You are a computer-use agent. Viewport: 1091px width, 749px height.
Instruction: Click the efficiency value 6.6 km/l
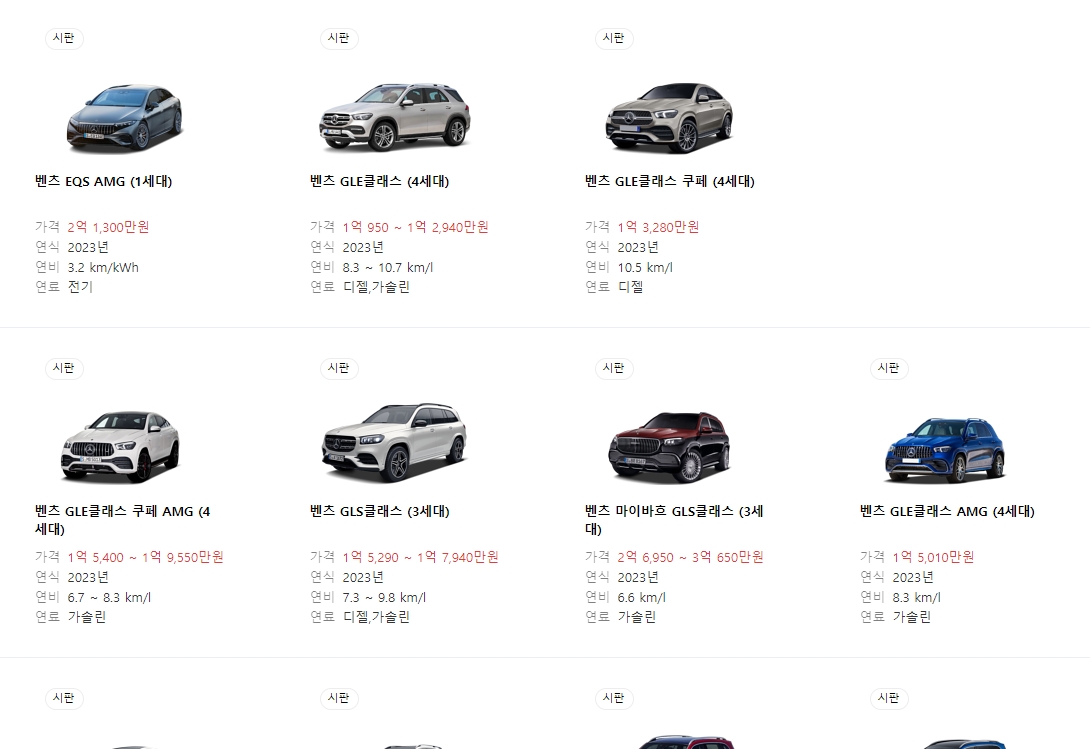[x=642, y=597]
